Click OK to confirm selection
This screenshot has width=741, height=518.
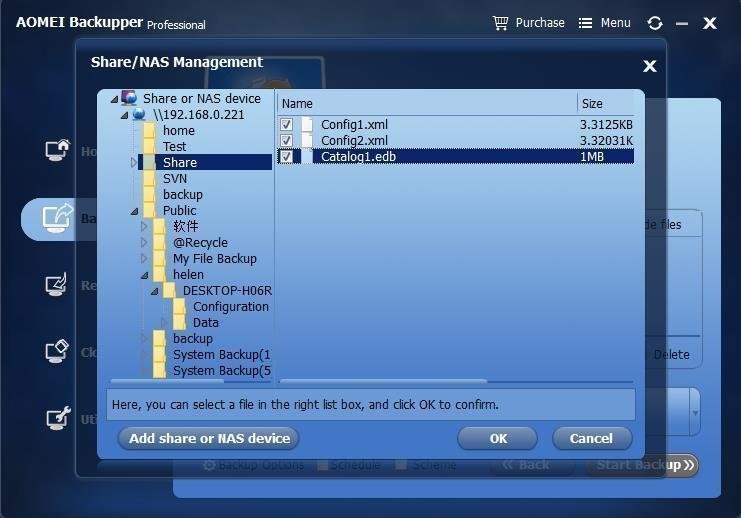point(498,439)
